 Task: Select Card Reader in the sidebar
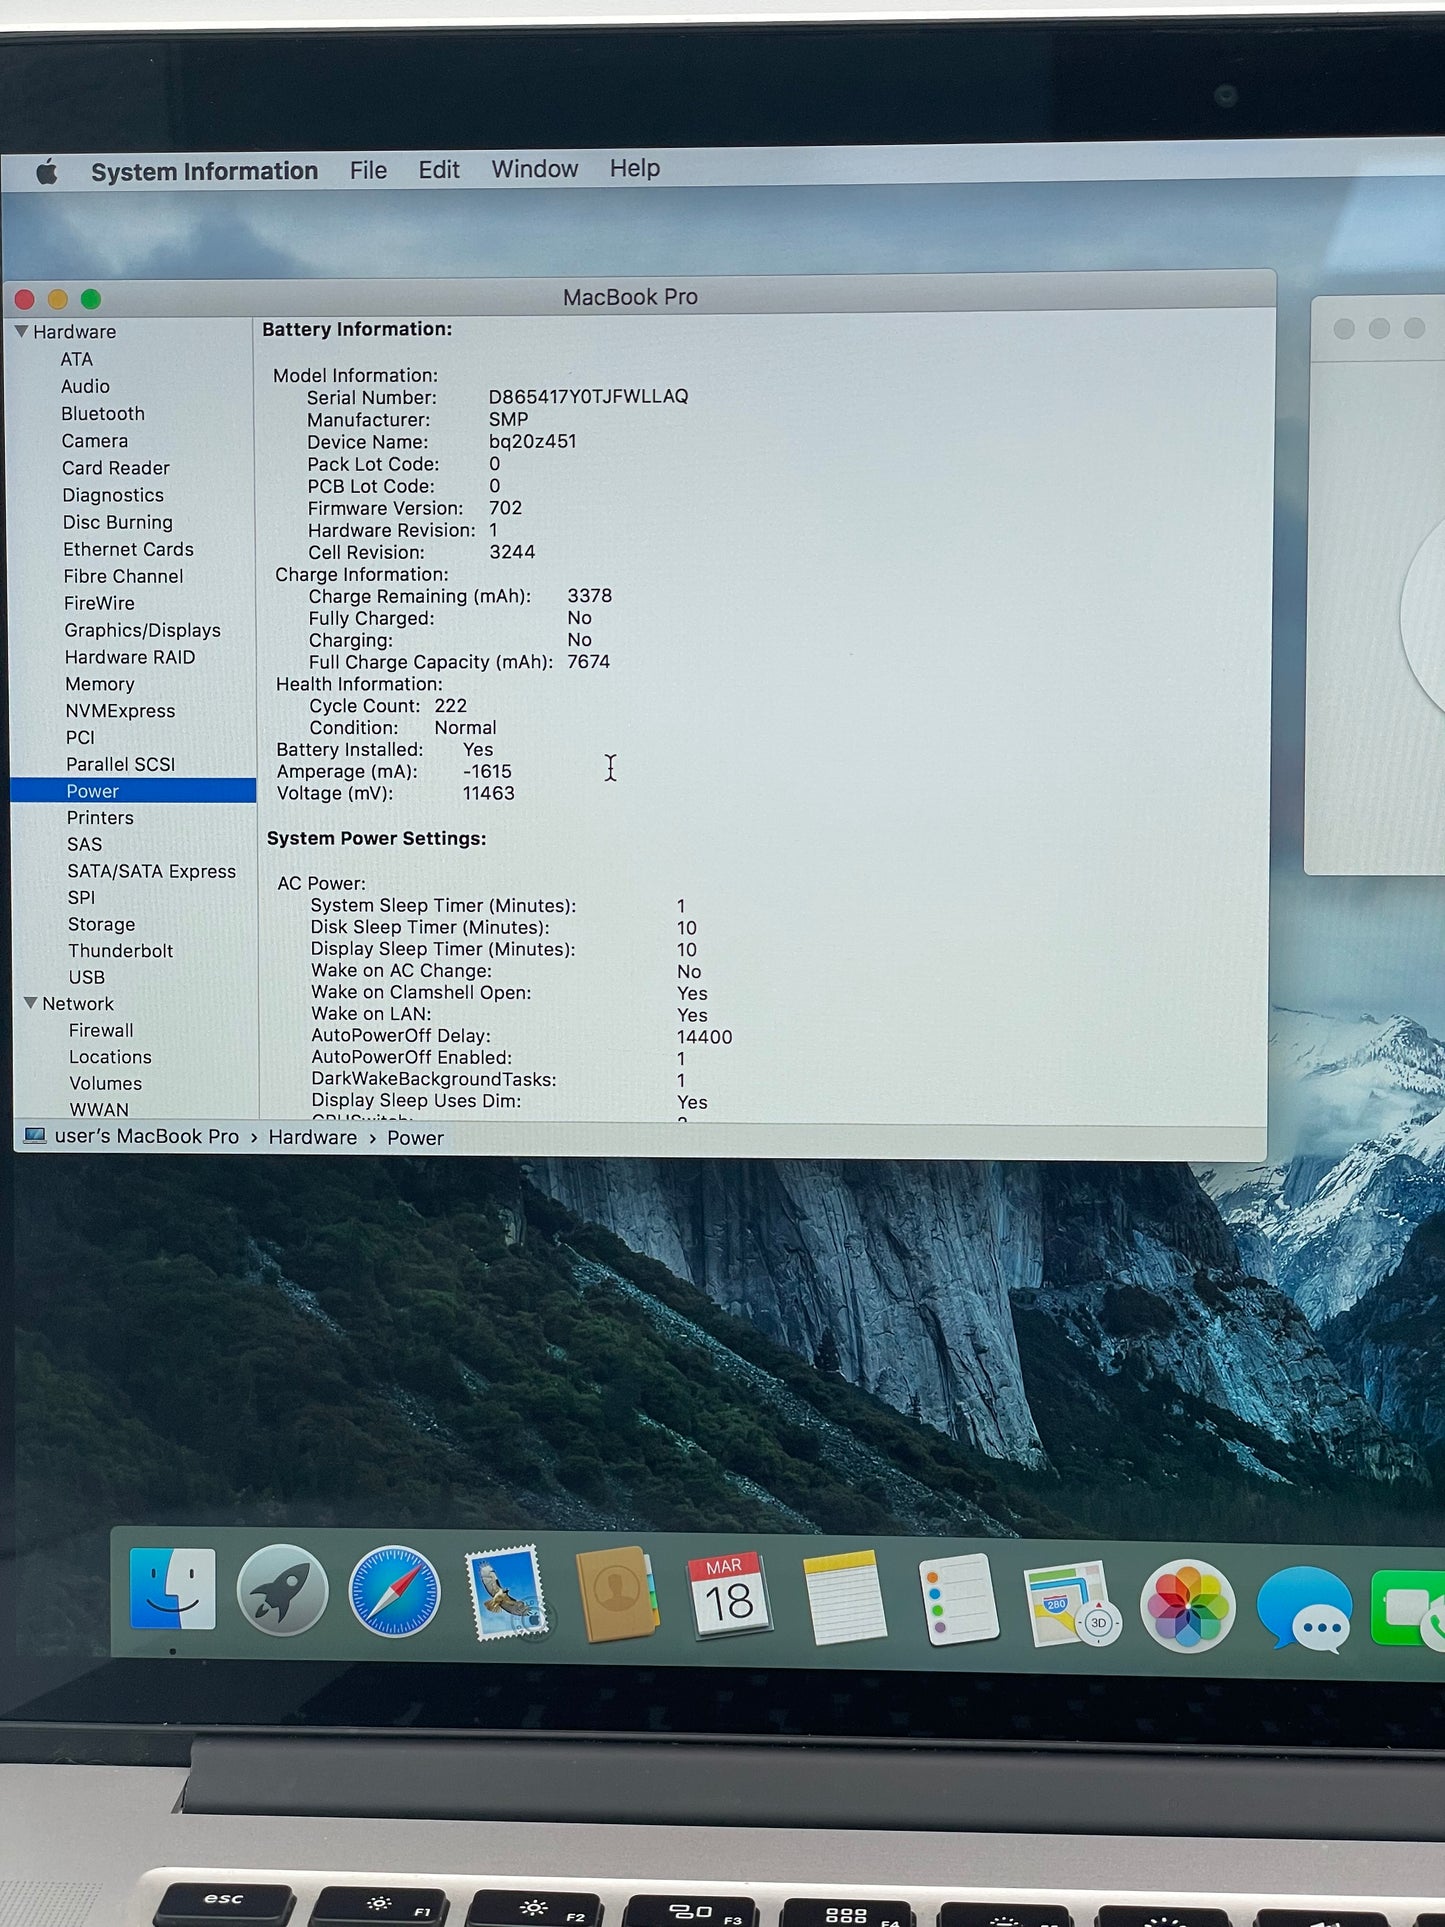coord(115,467)
